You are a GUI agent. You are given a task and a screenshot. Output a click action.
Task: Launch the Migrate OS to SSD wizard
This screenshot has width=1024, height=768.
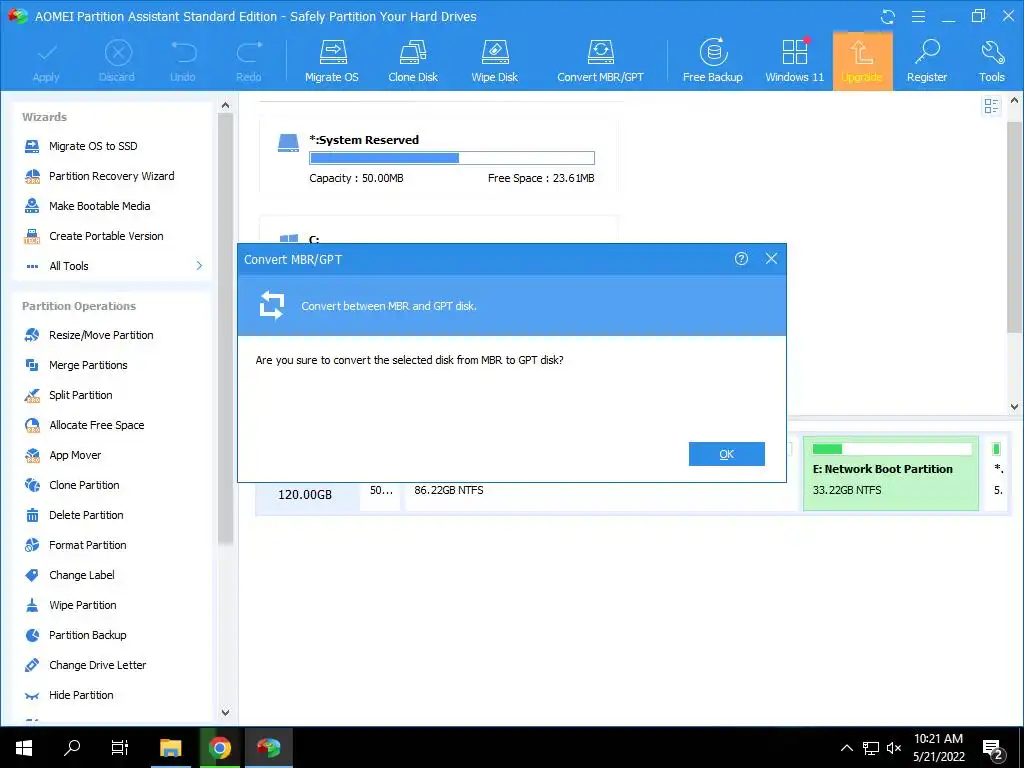coord(93,146)
